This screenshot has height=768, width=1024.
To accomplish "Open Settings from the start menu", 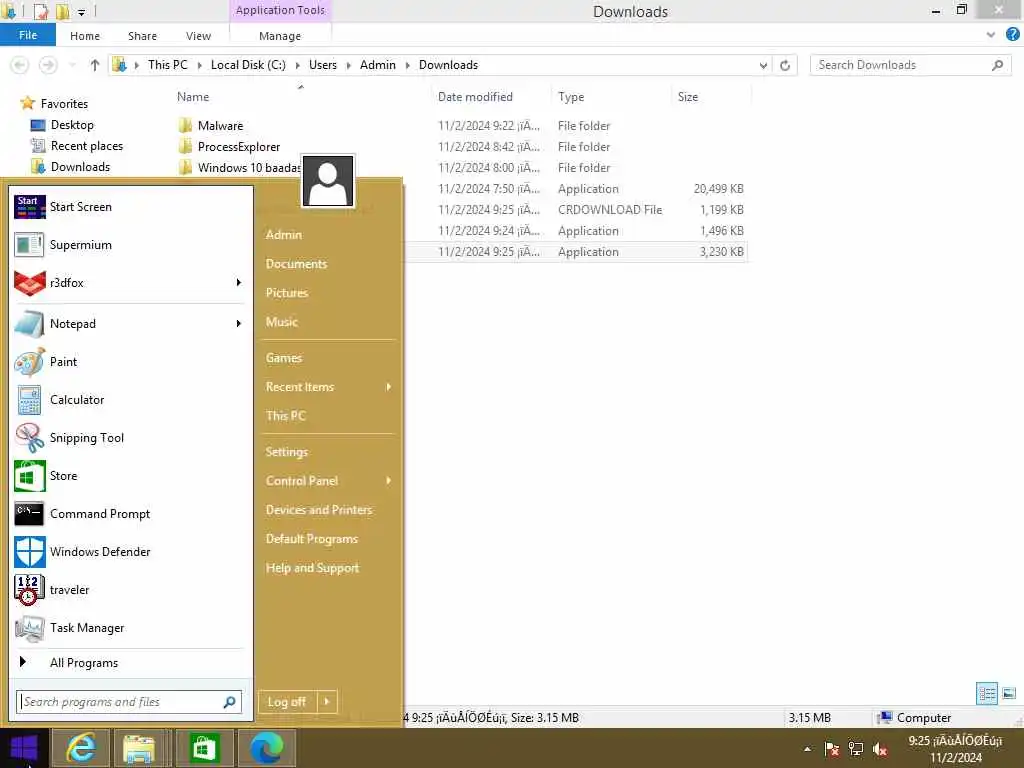I will pyautogui.click(x=287, y=452).
